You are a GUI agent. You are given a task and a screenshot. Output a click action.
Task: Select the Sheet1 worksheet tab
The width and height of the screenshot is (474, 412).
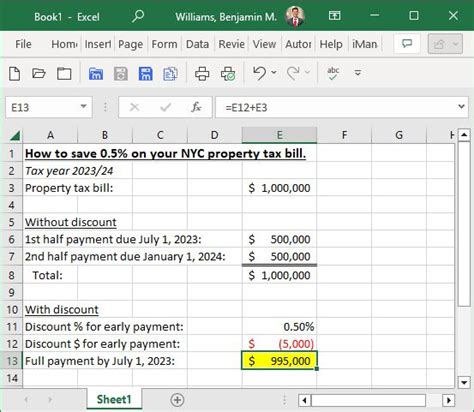(x=114, y=399)
